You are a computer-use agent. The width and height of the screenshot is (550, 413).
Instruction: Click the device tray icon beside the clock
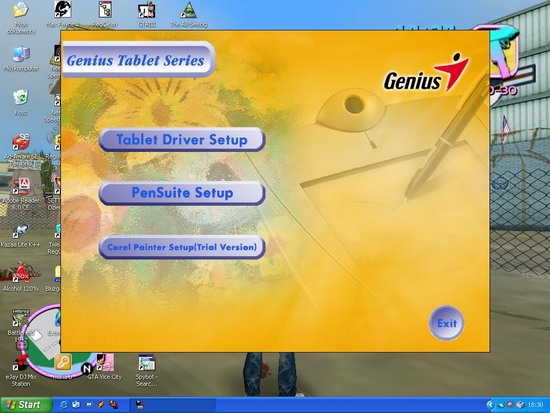tap(520, 405)
